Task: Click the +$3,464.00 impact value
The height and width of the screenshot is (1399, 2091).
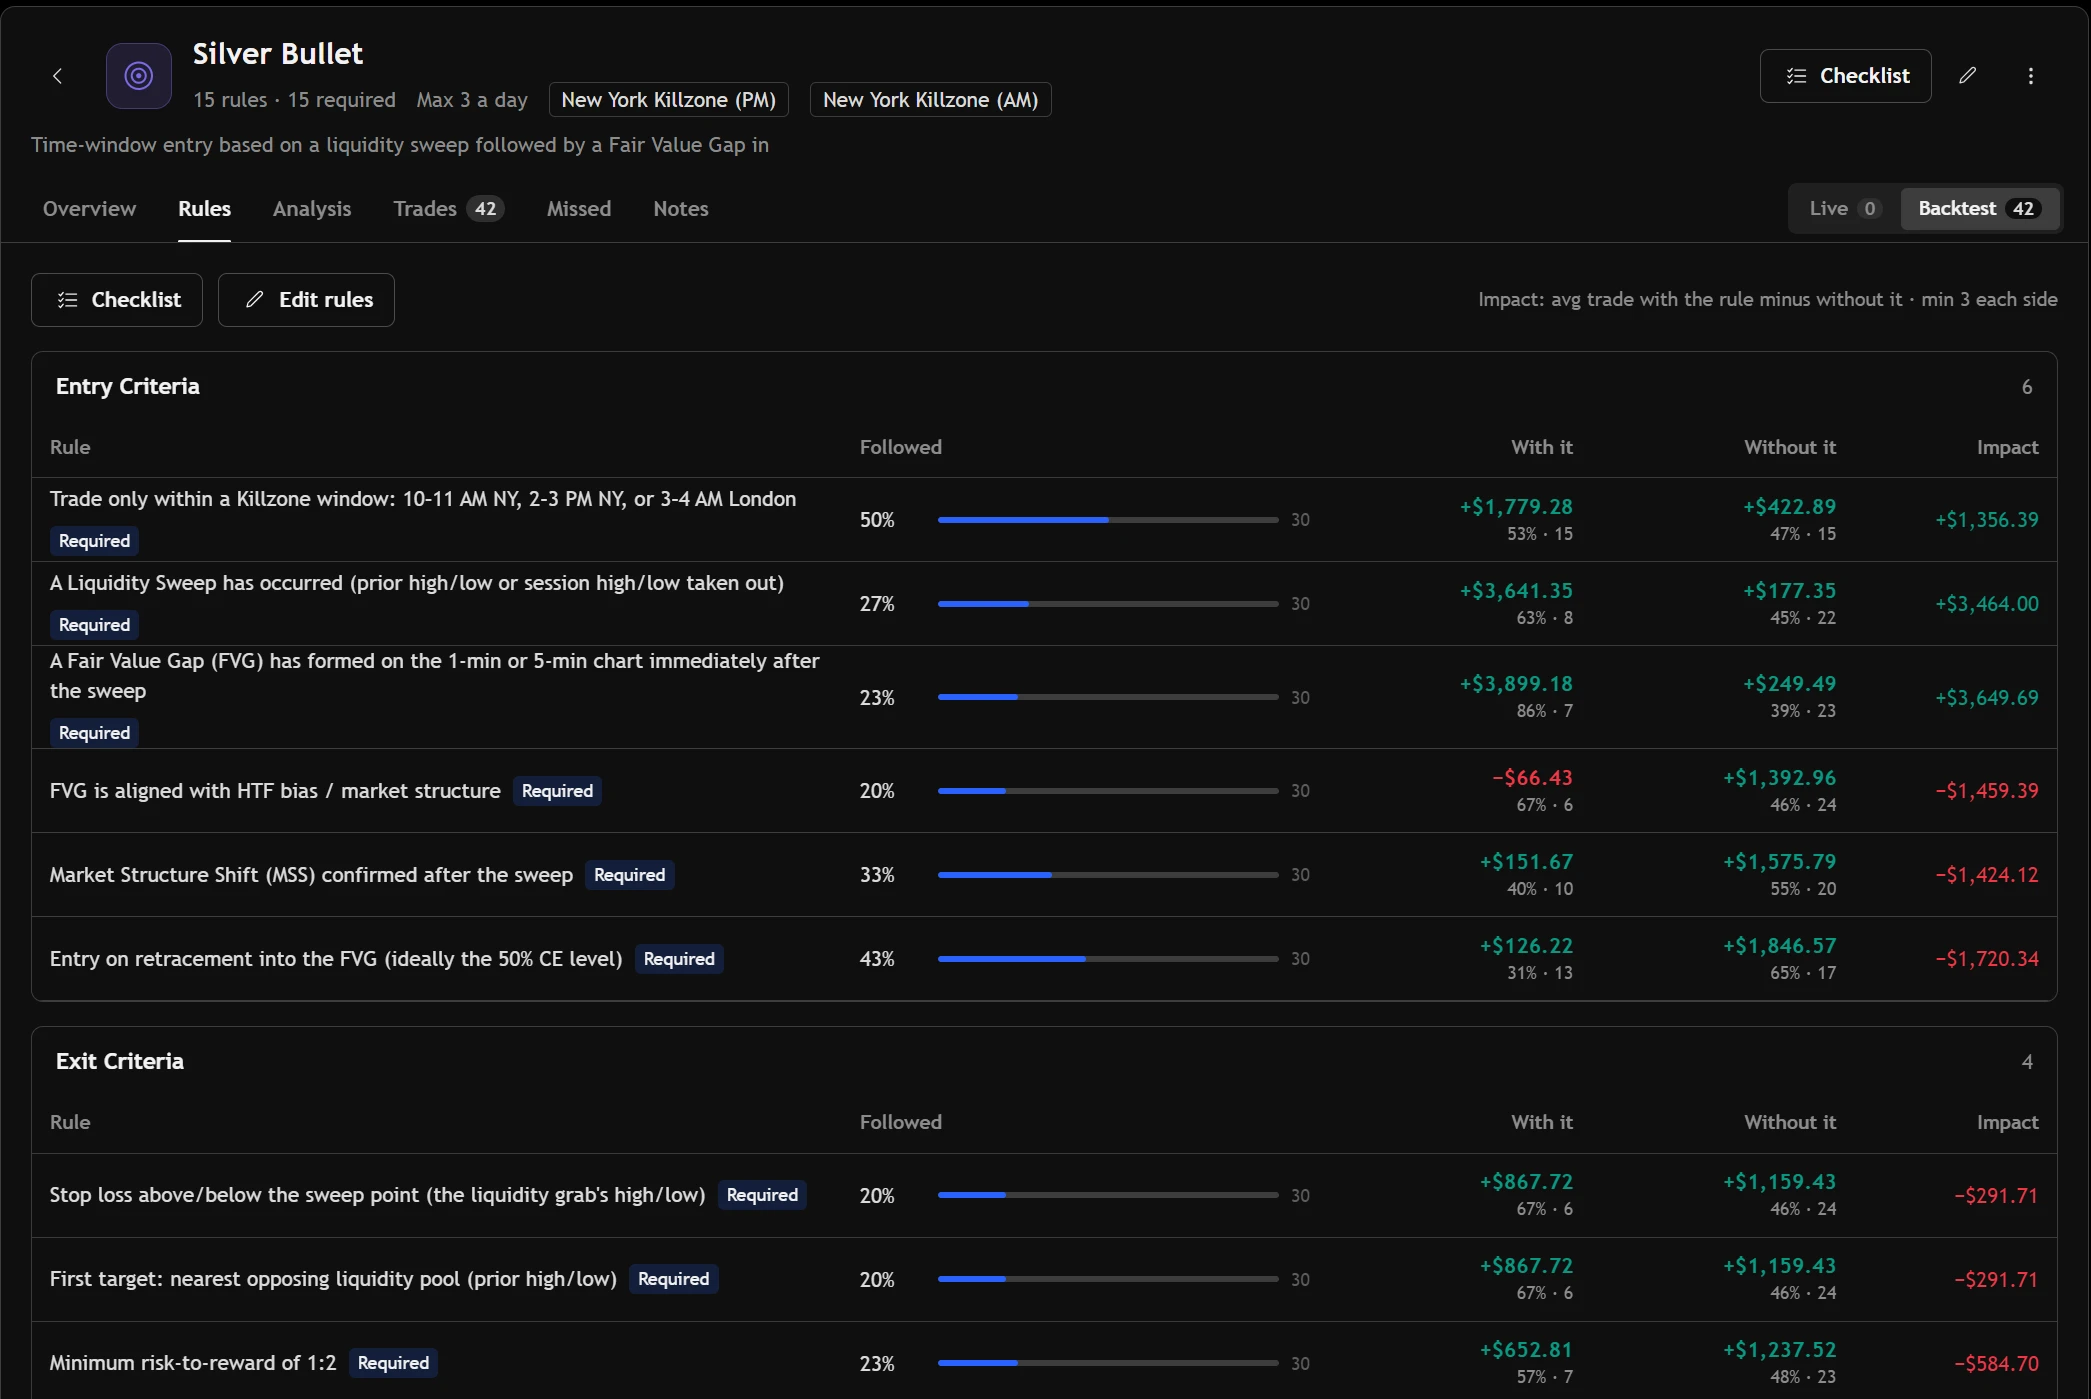Action: pos(1986,604)
